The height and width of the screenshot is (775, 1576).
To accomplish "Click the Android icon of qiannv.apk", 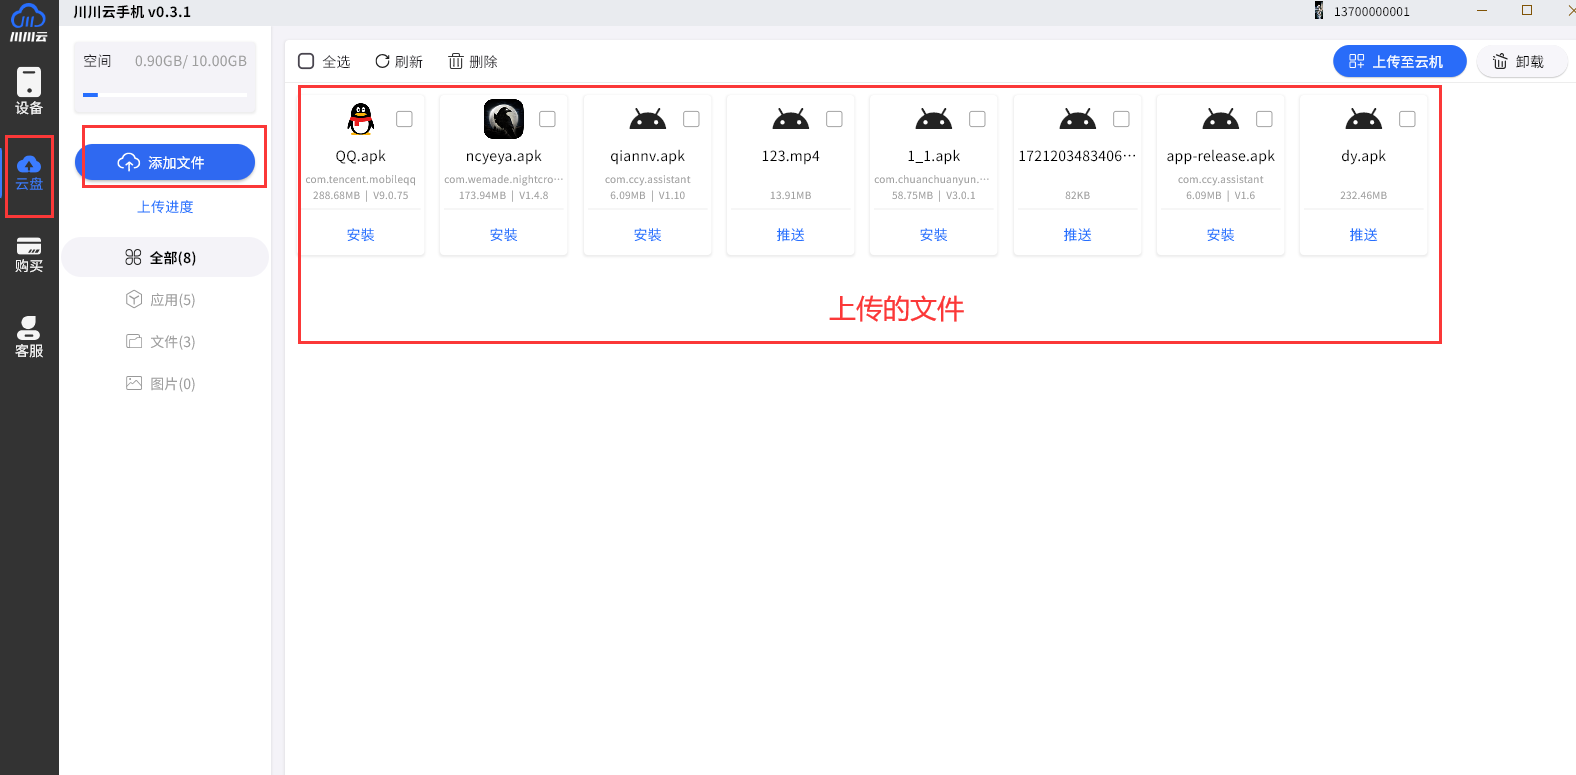I will point(648,119).
